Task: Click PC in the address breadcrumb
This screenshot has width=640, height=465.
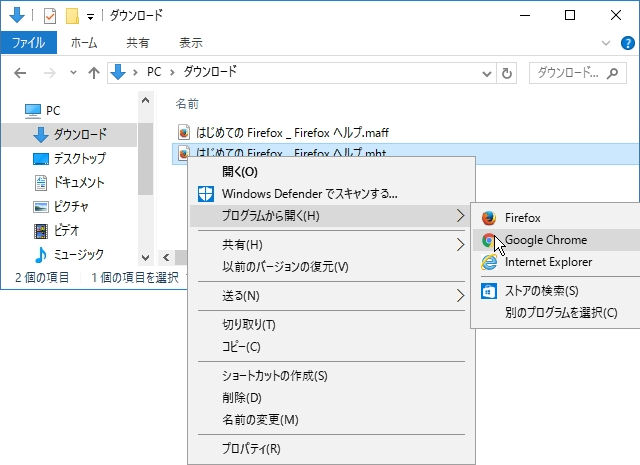Action: [154, 72]
